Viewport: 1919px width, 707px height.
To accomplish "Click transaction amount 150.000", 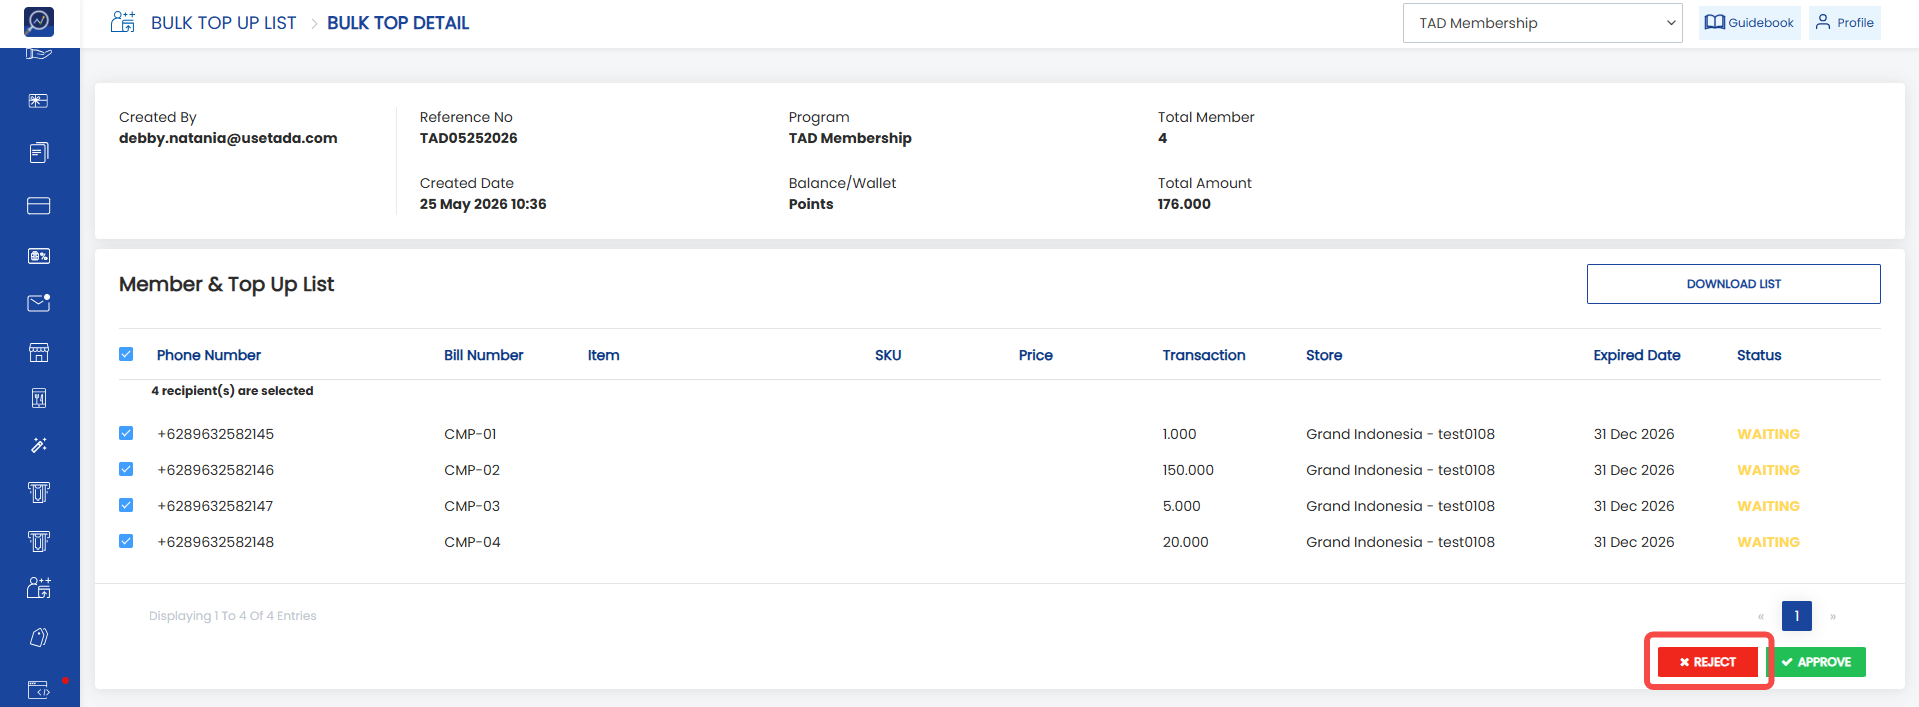I will (1188, 470).
